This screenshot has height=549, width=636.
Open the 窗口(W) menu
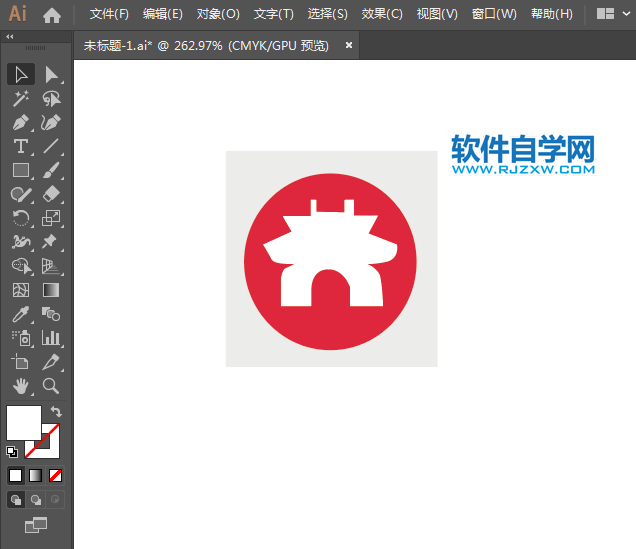[x=494, y=14]
